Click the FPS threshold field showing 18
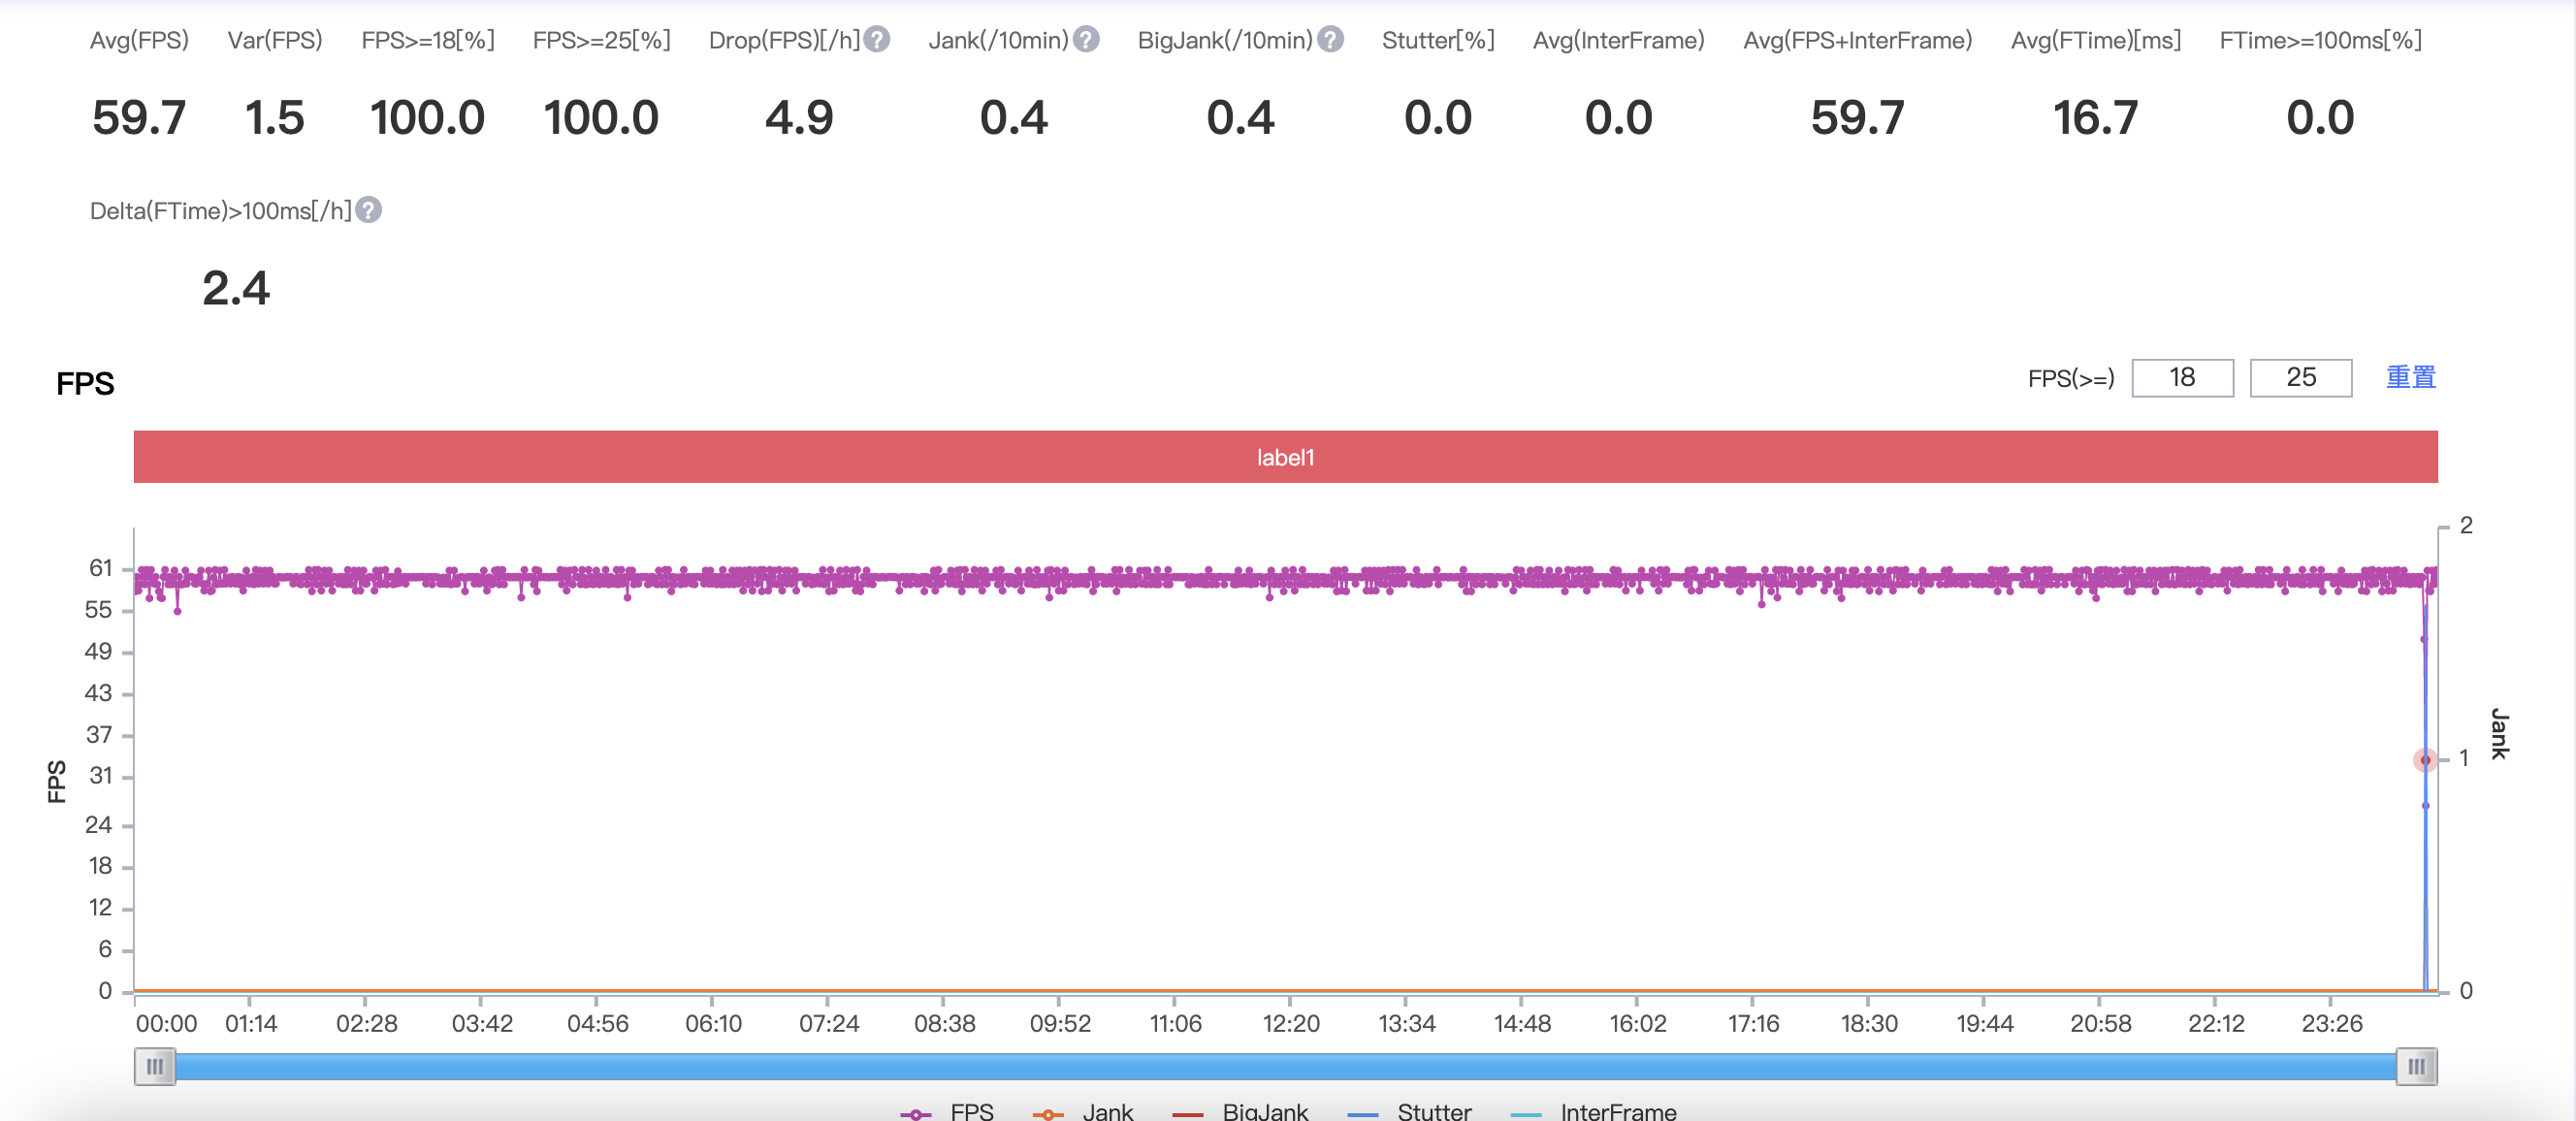Viewport: 2576px width, 1121px height. click(2182, 378)
